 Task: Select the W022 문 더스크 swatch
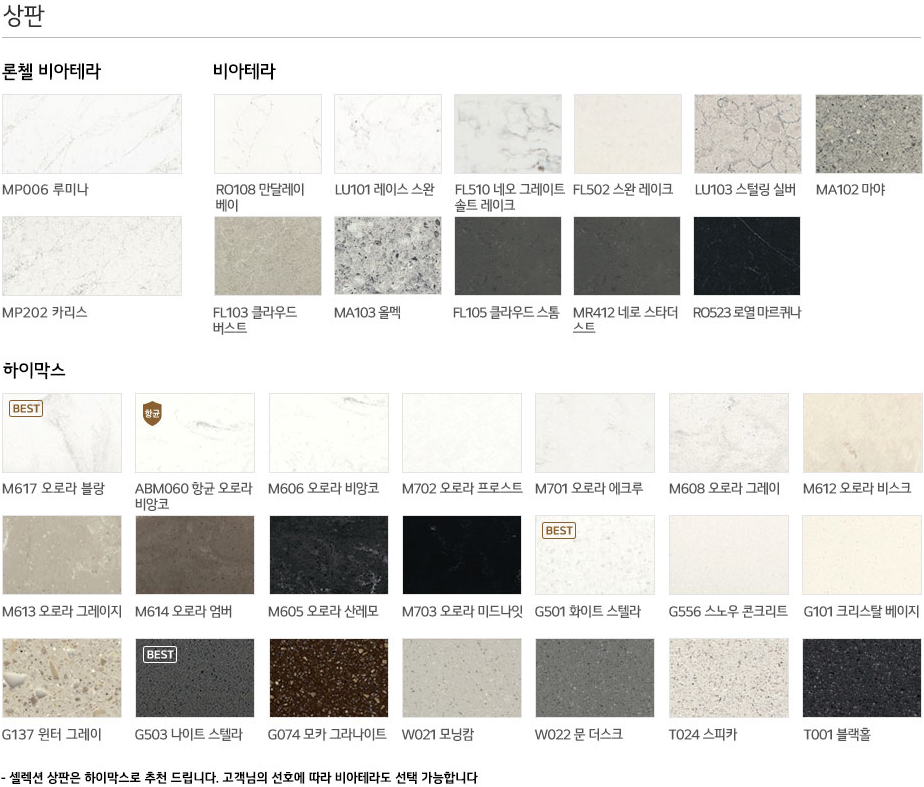pos(595,678)
